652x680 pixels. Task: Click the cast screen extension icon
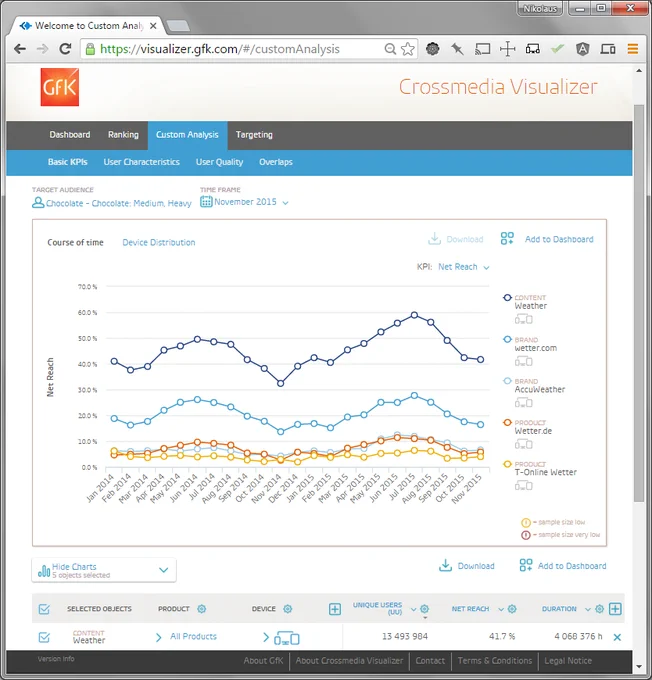[482, 49]
